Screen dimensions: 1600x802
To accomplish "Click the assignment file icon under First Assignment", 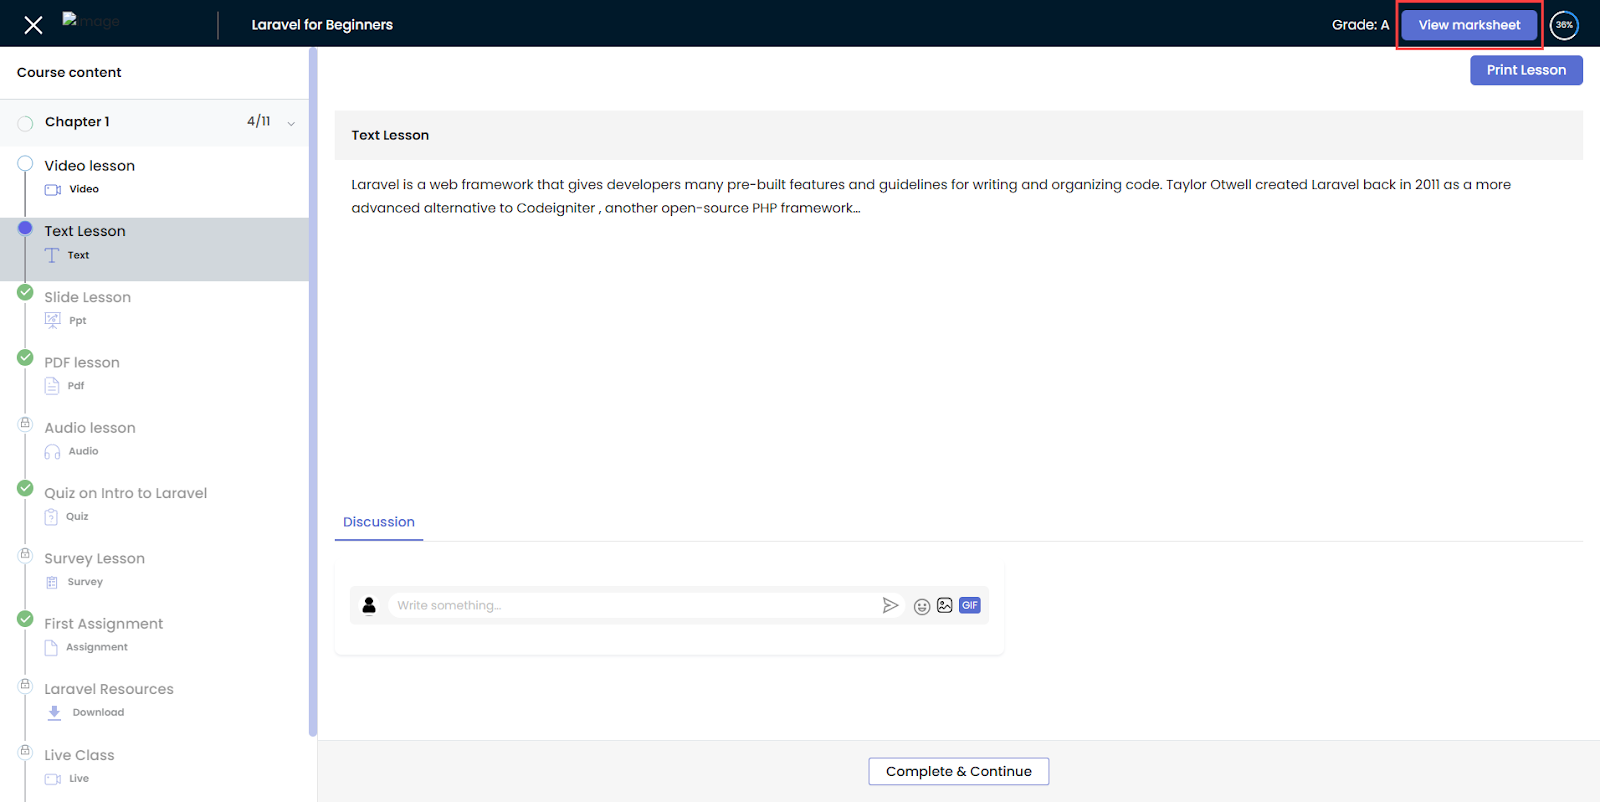I will [51, 648].
